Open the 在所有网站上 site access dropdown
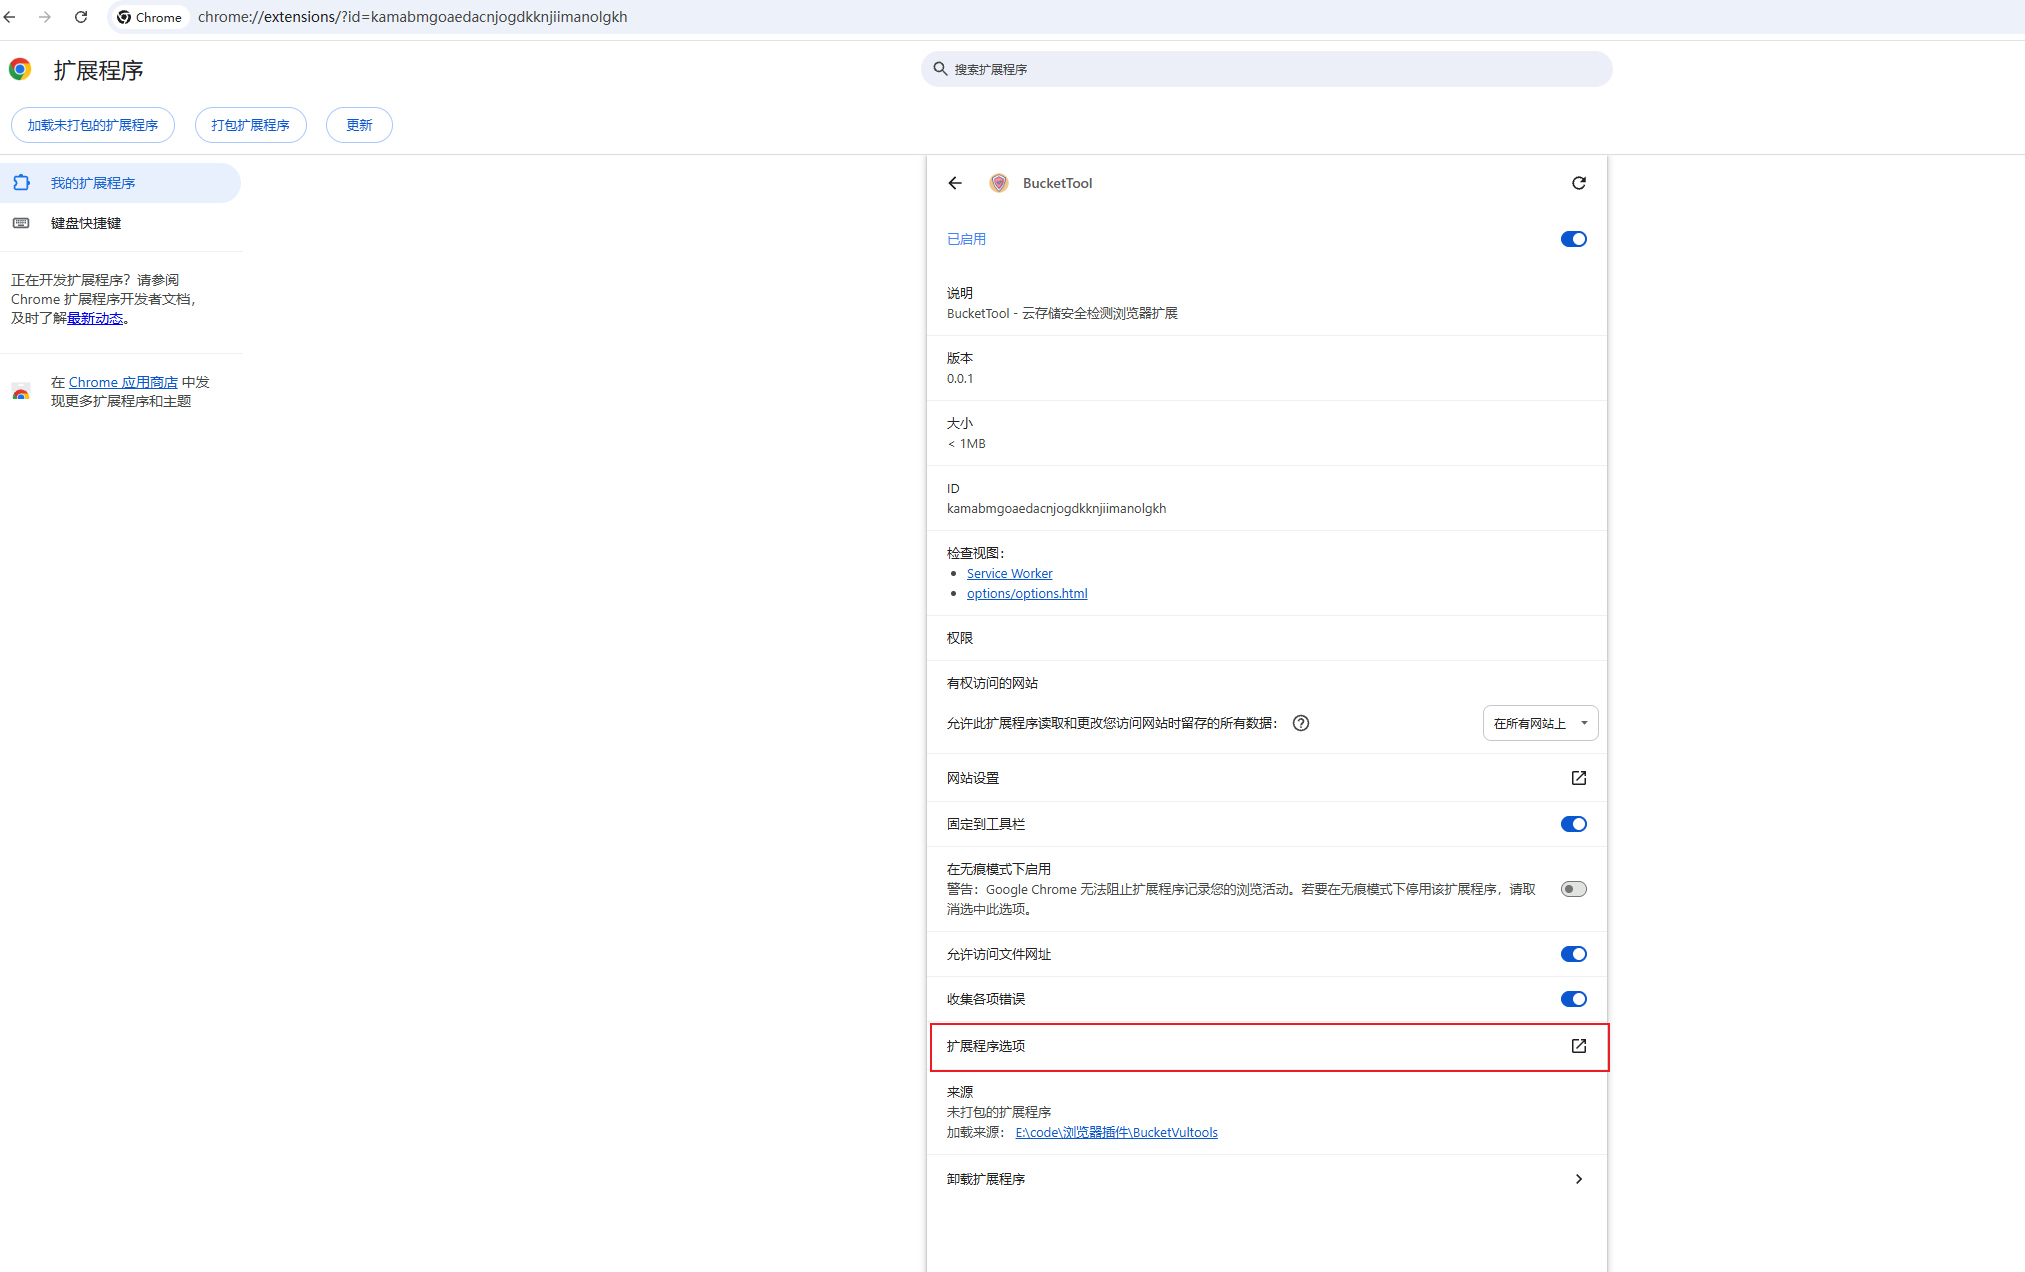Image resolution: width=2025 pixels, height=1272 pixels. [x=1540, y=723]
